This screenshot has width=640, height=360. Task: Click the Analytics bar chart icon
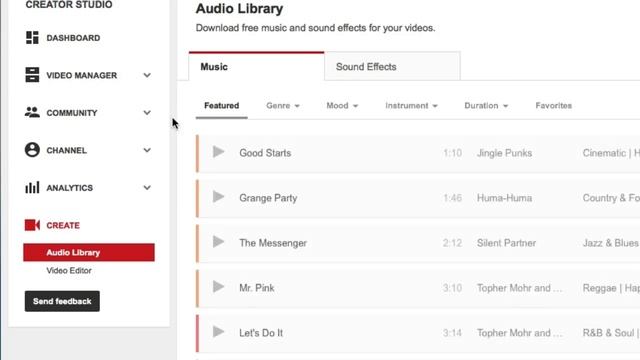click(x=32, y=187)
